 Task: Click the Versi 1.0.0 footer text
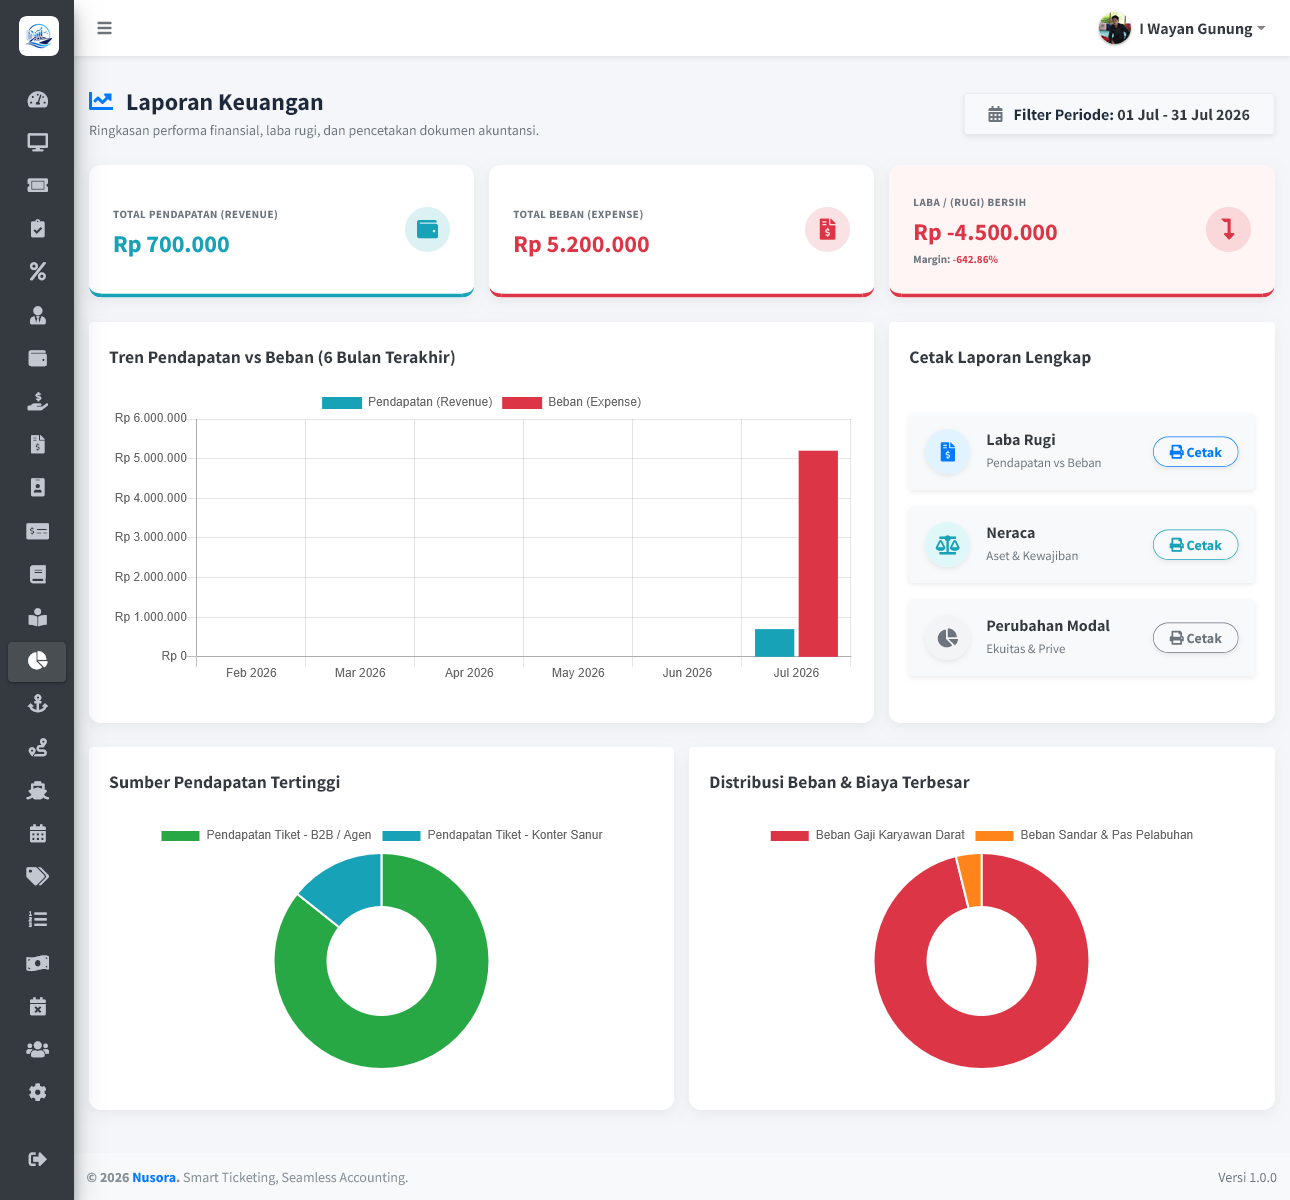pos(1247,1177)
